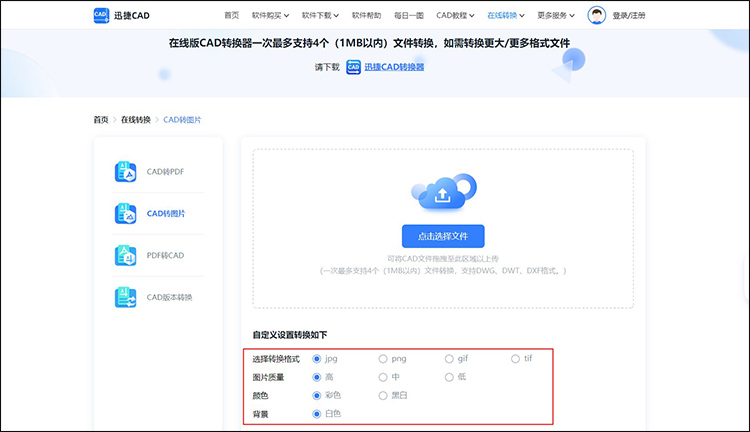Click the dashed file drop area
The image size is (750, 432).
pyautogui.click(x=443, y=229)
